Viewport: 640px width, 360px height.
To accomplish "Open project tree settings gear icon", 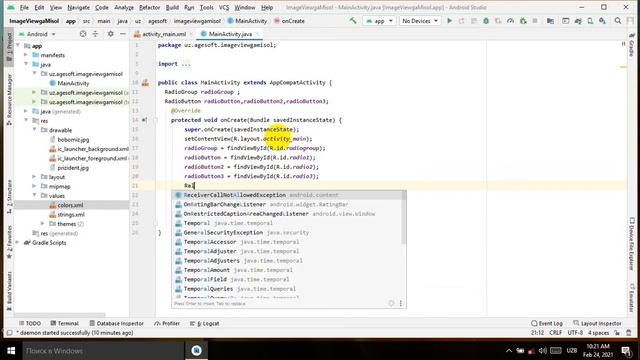I will (110, 34).
